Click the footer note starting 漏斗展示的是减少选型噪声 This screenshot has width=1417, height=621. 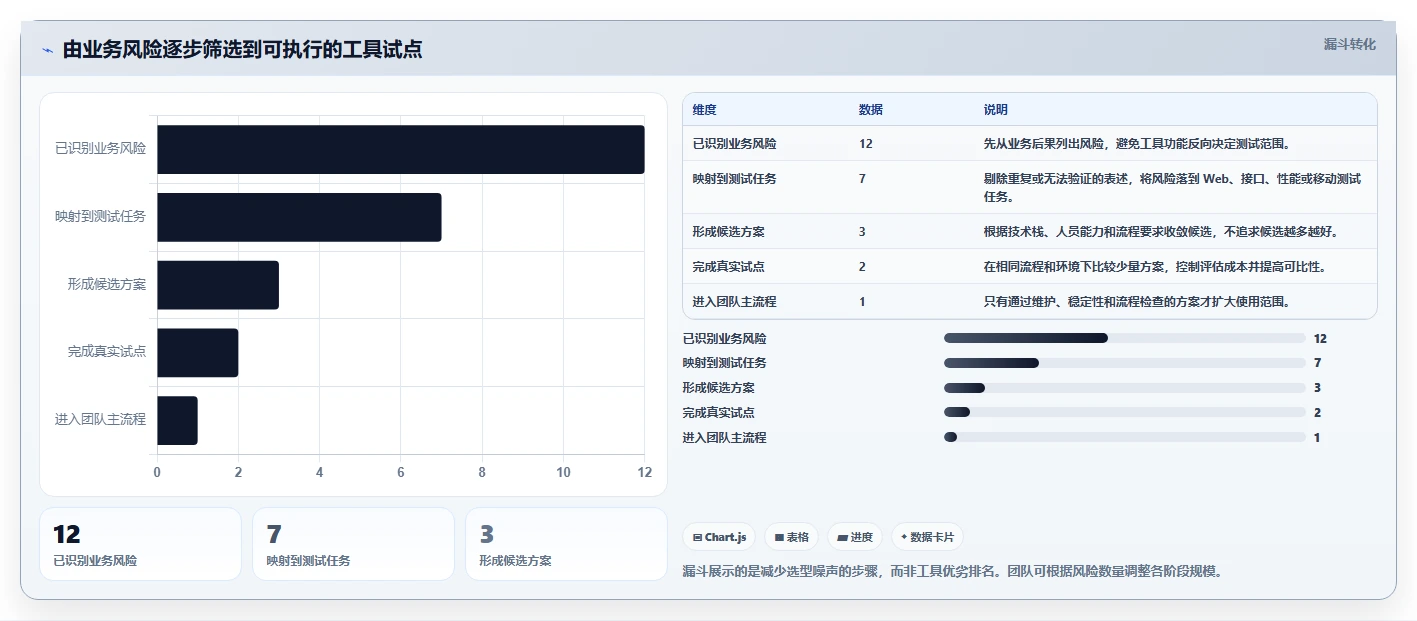point(953,572)
